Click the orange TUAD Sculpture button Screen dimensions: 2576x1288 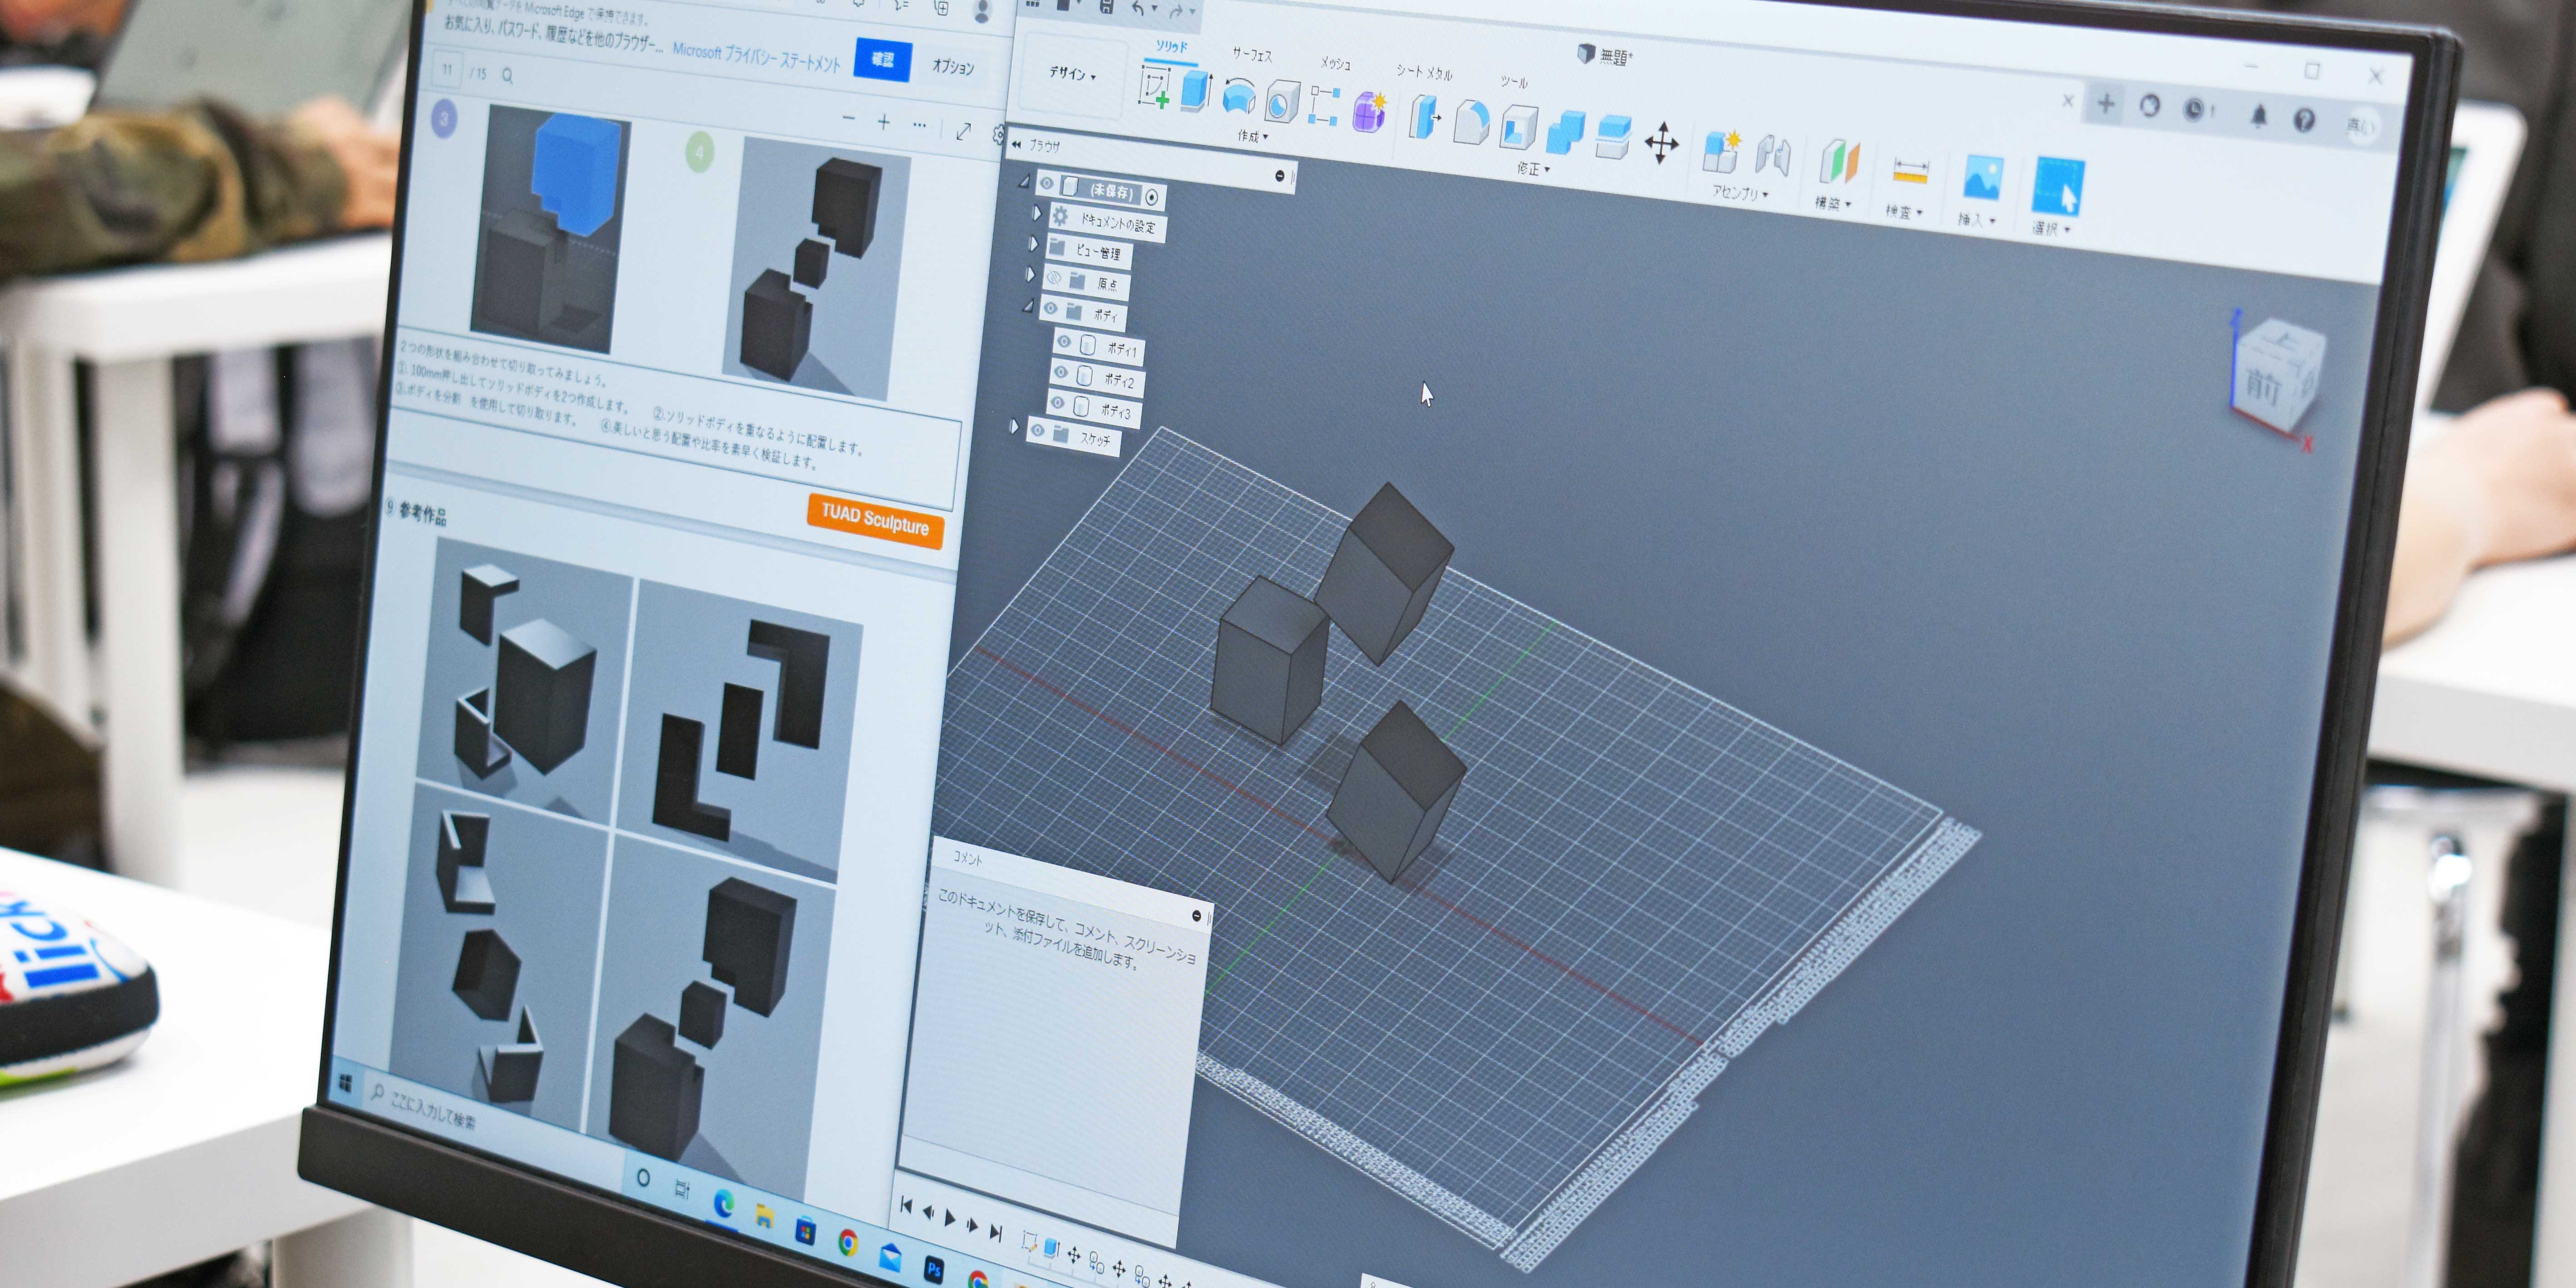click(x=875, y=521)
